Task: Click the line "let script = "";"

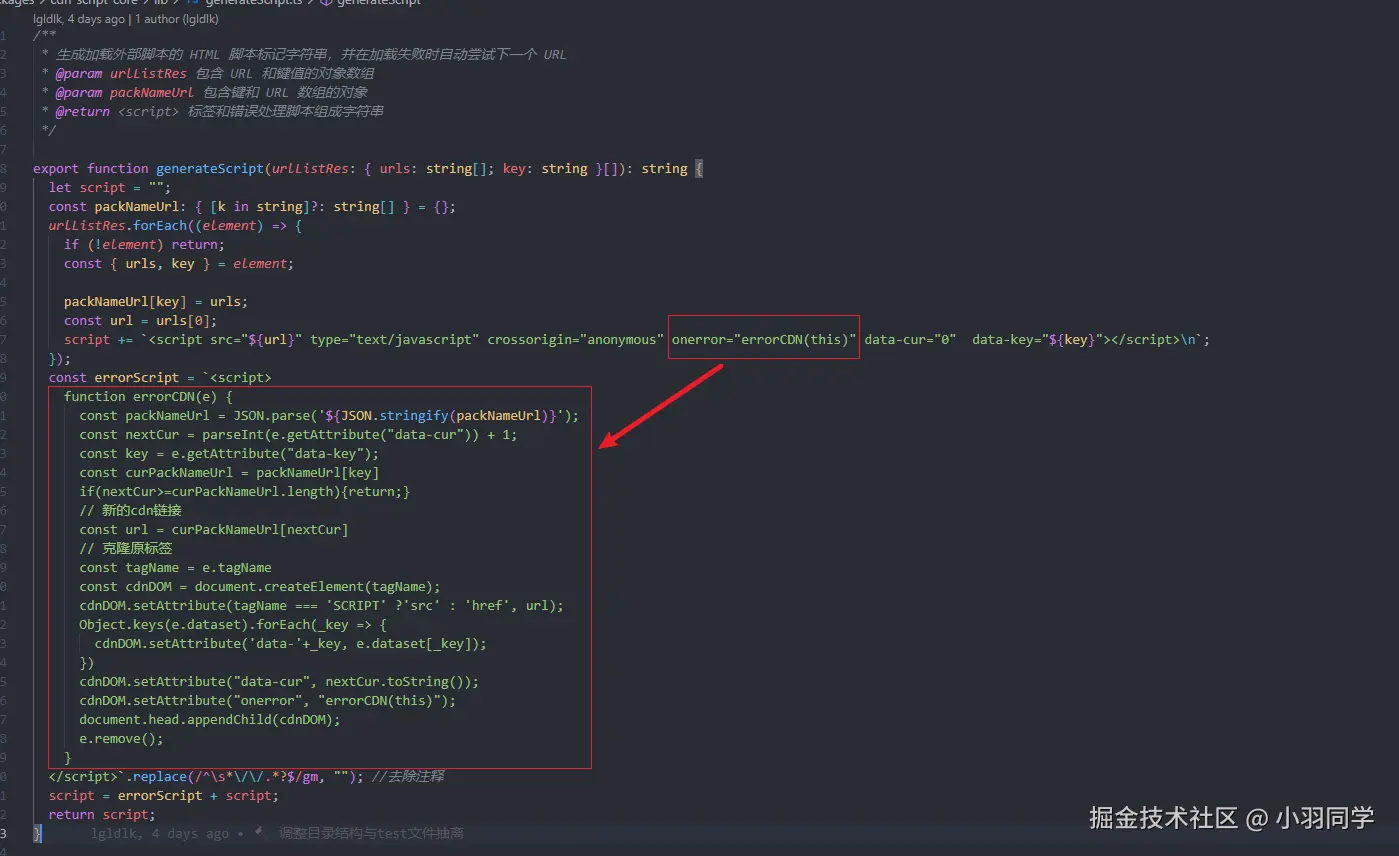Action: [110, 187]
